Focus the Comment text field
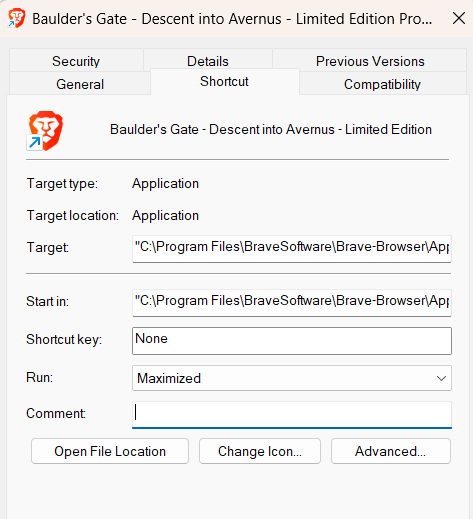This screenshot has height=519, width=473. (292, 414)
